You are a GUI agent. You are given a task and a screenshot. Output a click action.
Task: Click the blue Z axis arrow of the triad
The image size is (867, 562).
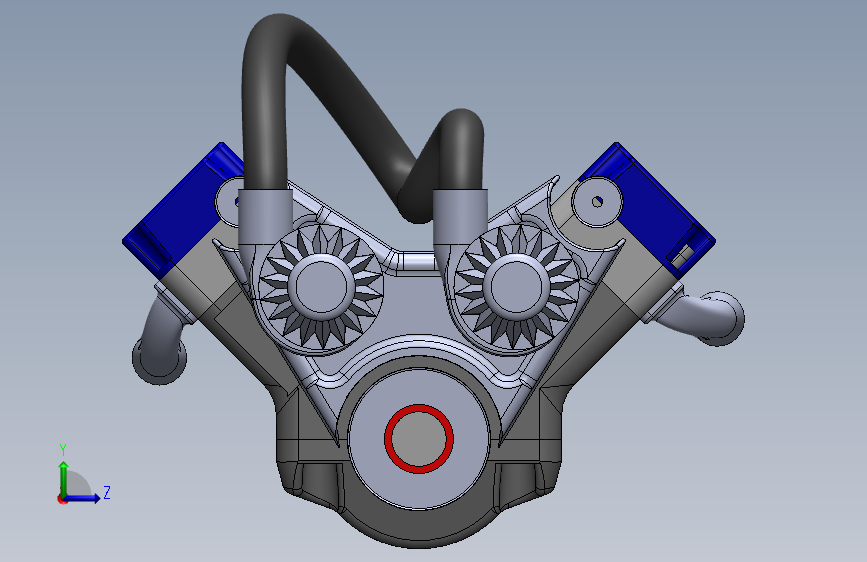(x=83, y=498)
